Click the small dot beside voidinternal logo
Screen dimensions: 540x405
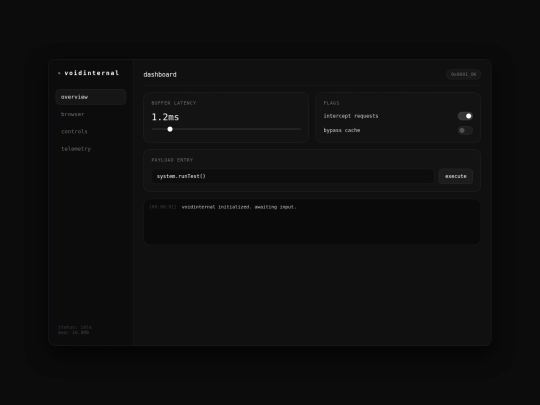click(x=59, y=73)
